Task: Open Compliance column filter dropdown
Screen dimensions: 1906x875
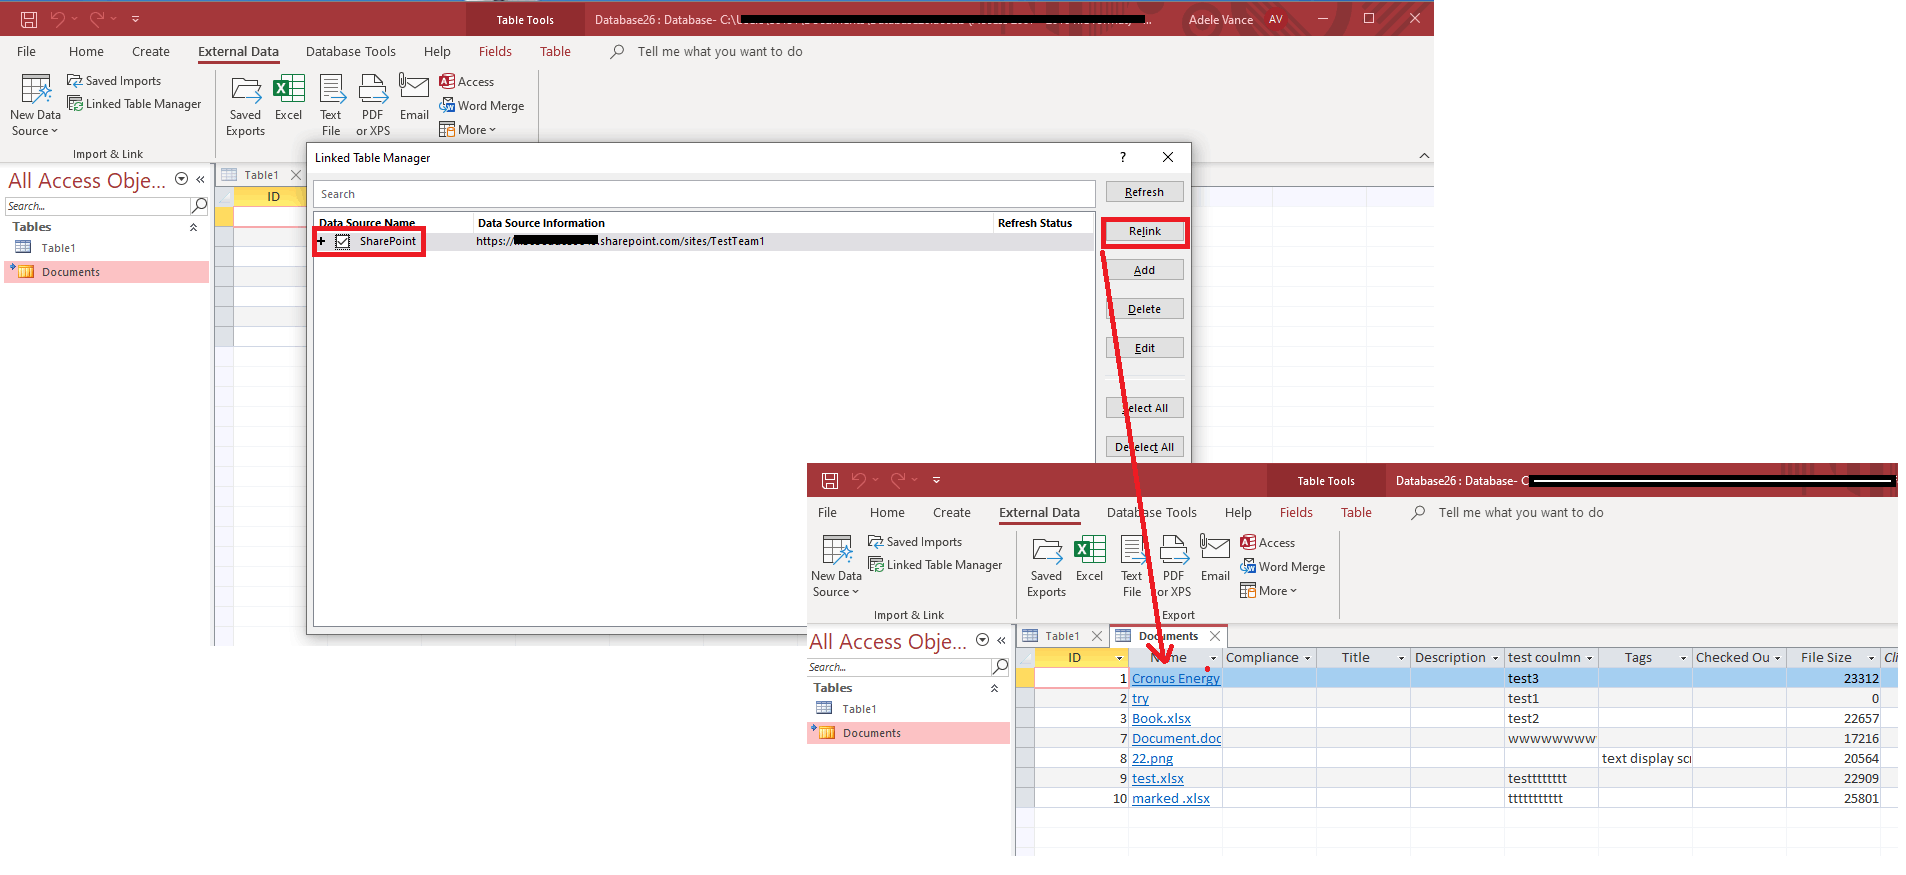Action: click(1307, 658)
